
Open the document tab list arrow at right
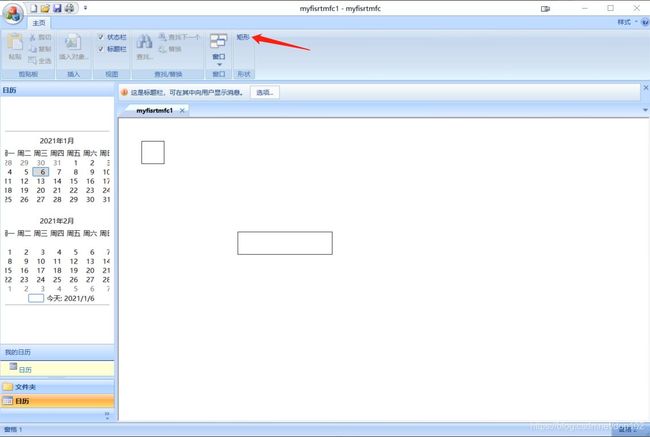(x=645, y=110)
